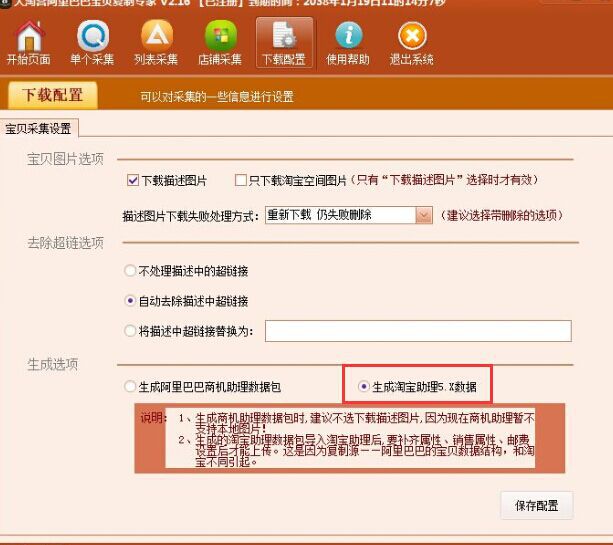The image size is (613, 545).
Task: Open 使用帮助 info icon
Action: 348,43
